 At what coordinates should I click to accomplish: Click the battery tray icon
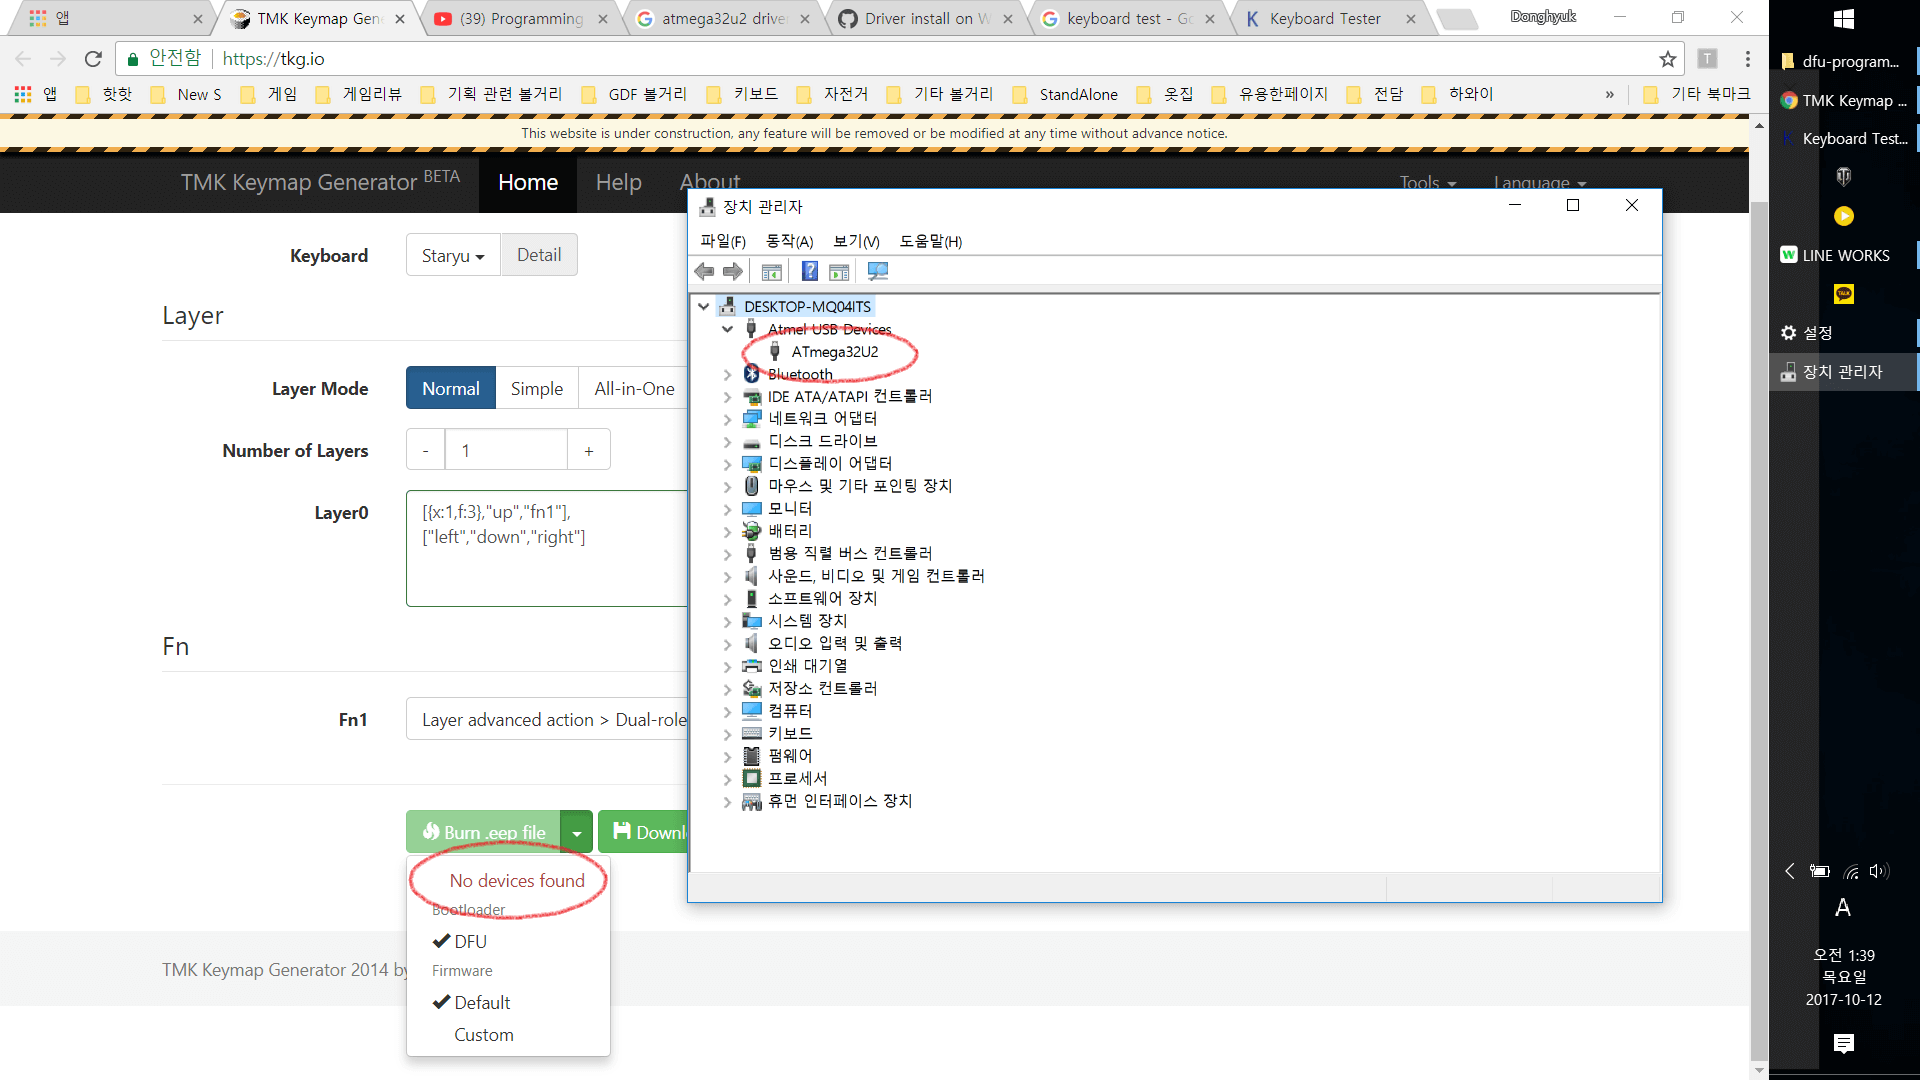click(x=1820, y=871)
